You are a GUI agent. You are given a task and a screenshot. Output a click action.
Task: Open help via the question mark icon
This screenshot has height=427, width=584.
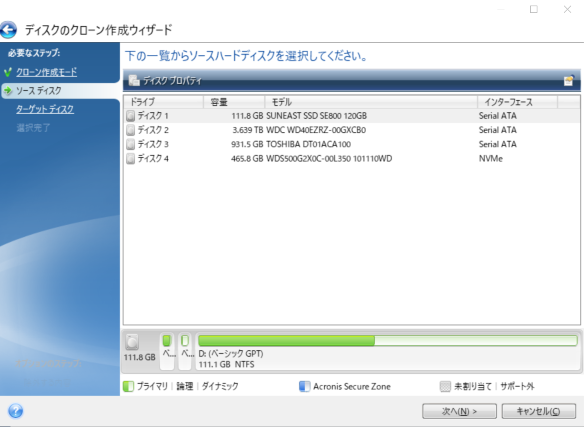coord(15,411)
